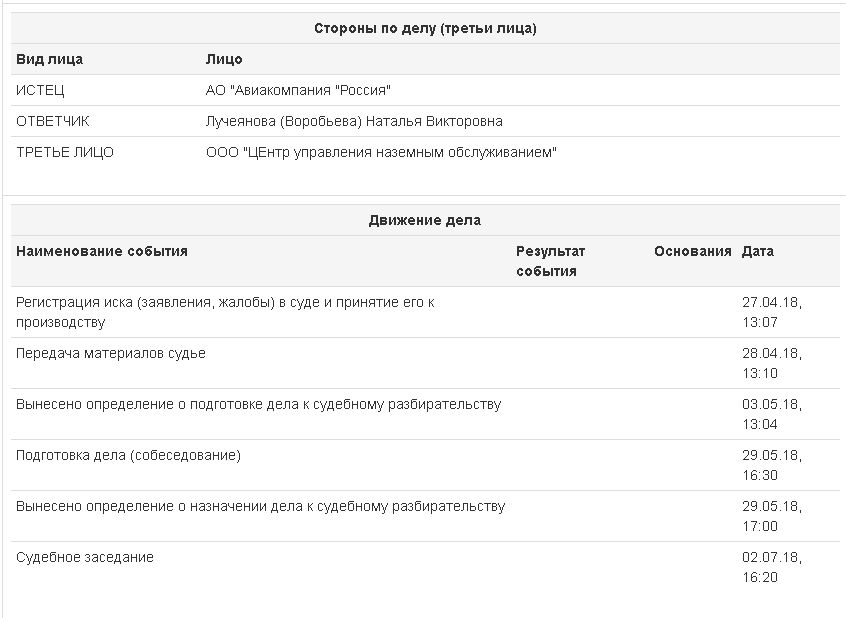Viewport: 846px width, 618px height.
Task: Click the "Передача материалов судье" event
Action: 111,353
